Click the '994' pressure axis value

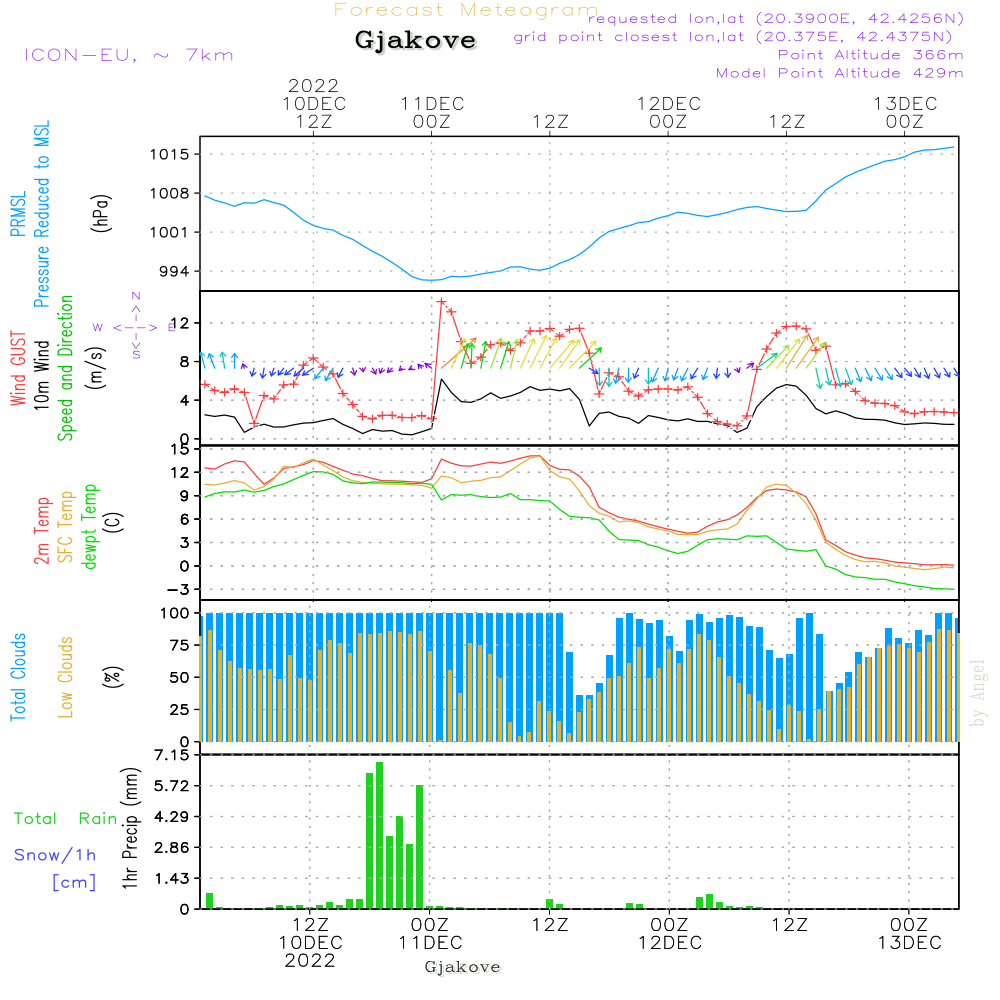tap(175, 272)
